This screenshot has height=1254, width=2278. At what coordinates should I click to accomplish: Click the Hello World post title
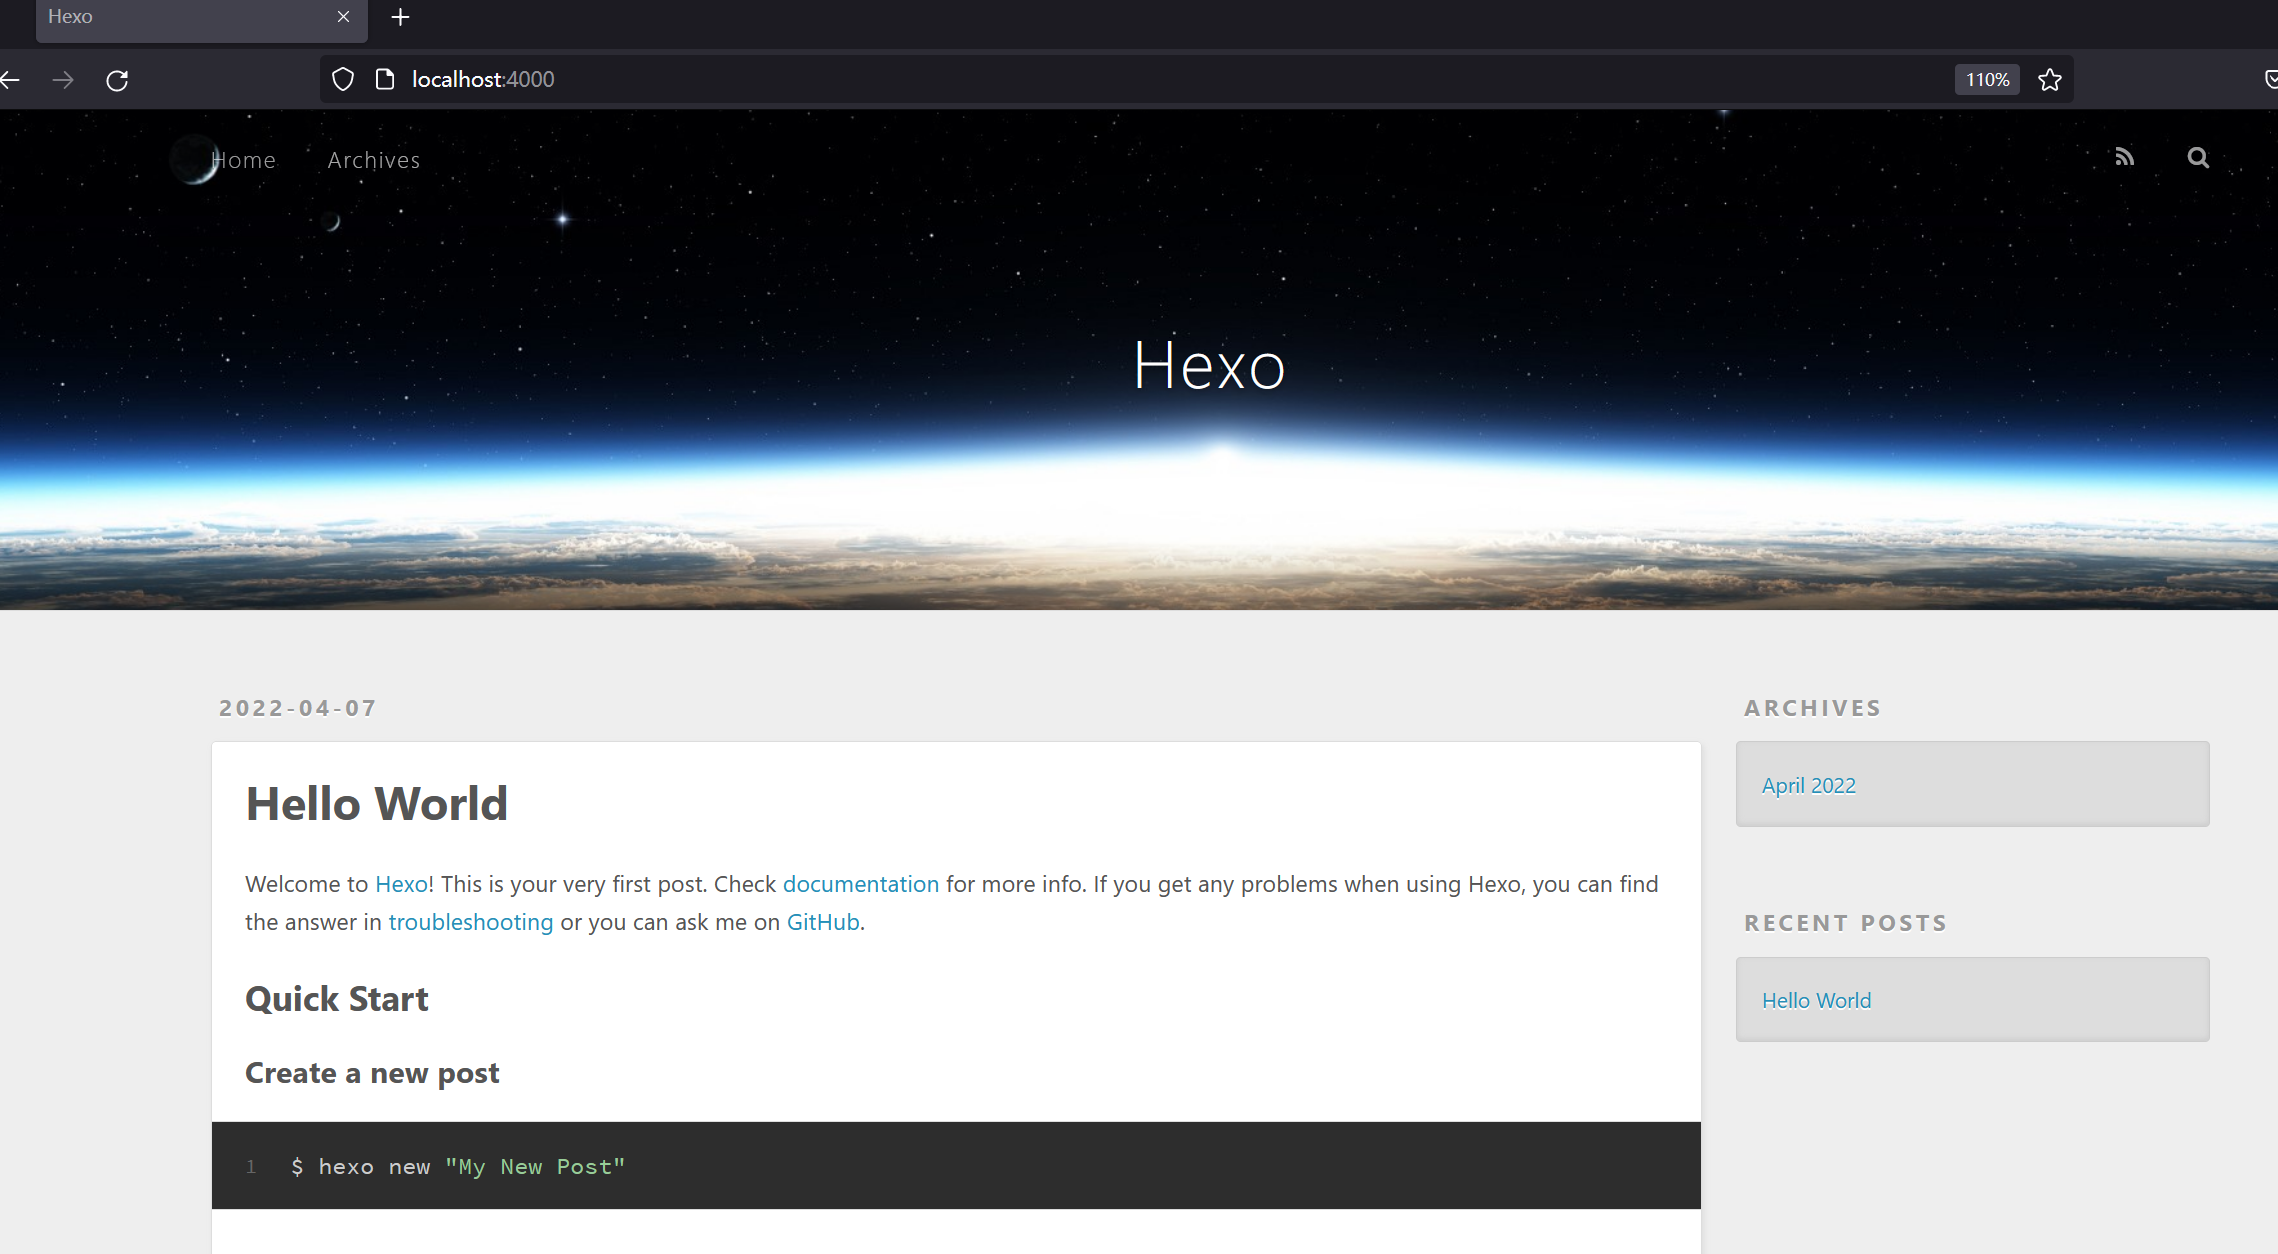coord(376,804)
